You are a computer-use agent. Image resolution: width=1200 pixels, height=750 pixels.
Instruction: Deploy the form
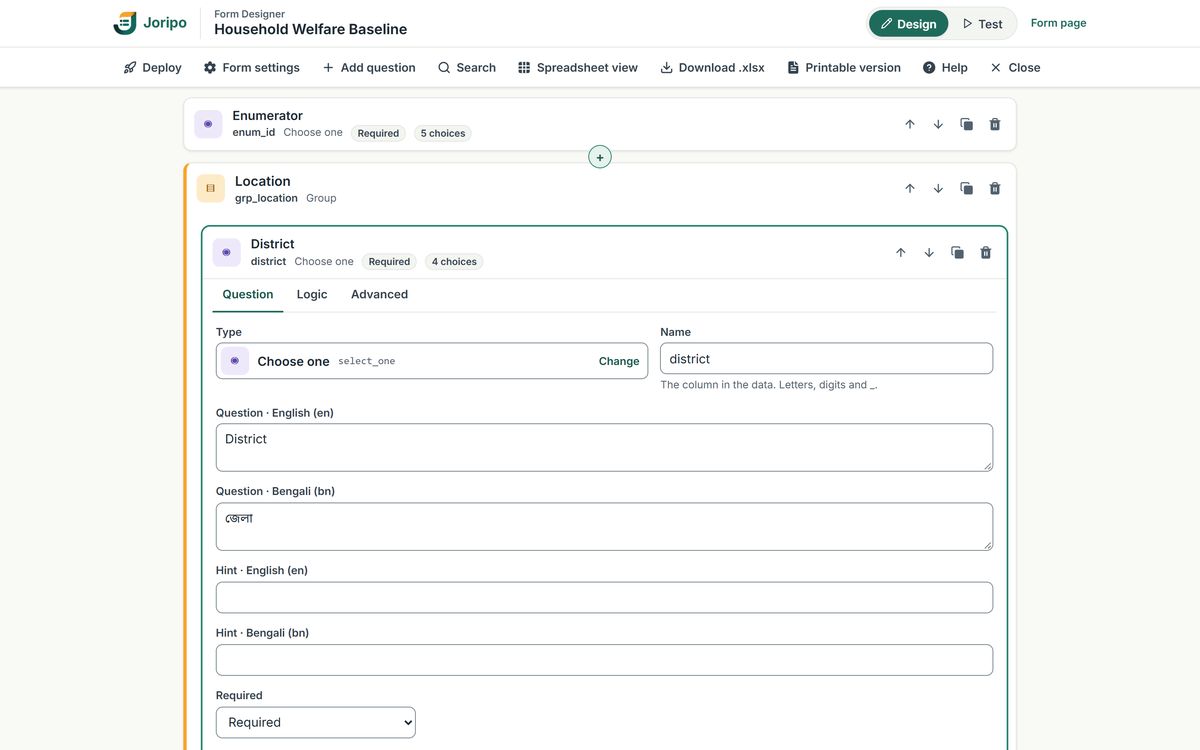tap(152, 68)
